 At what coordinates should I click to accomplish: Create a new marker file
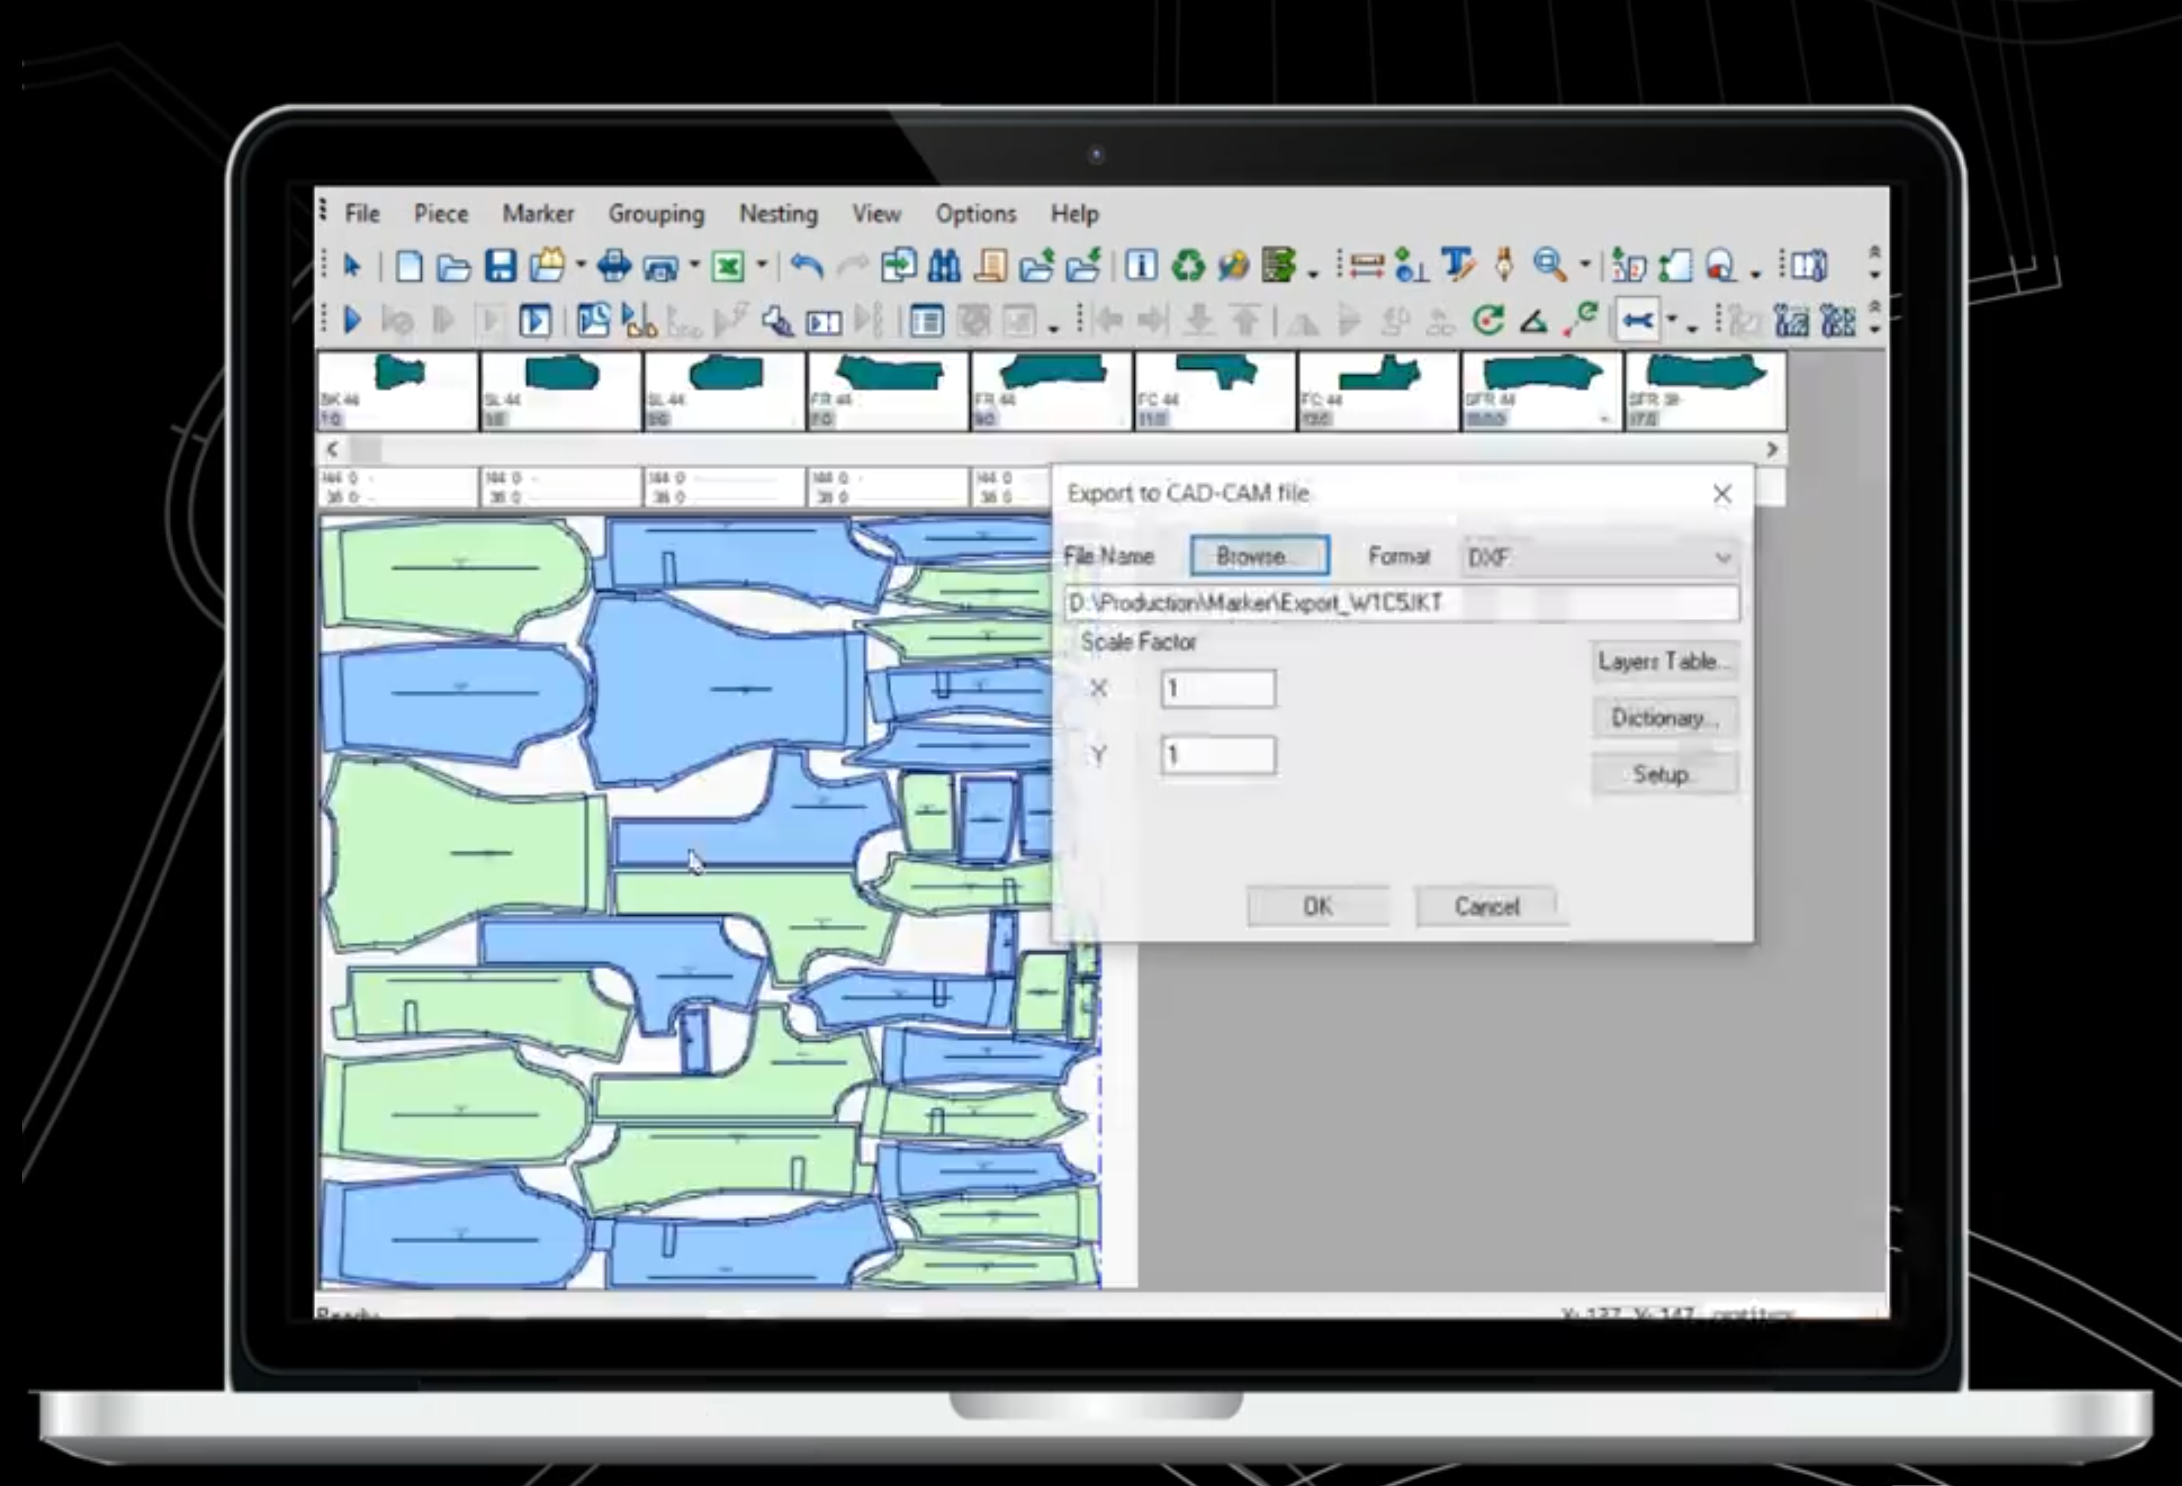click(x=408, y=266)
